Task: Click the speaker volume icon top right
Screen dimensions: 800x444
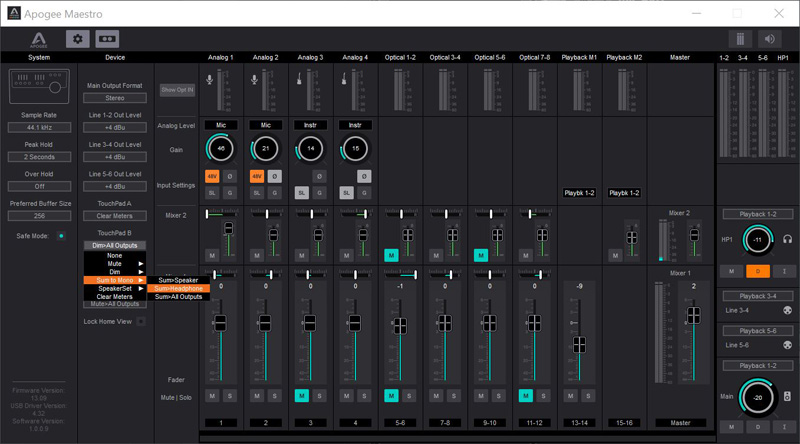Action: pyautogui.click(x=769, y=39)
